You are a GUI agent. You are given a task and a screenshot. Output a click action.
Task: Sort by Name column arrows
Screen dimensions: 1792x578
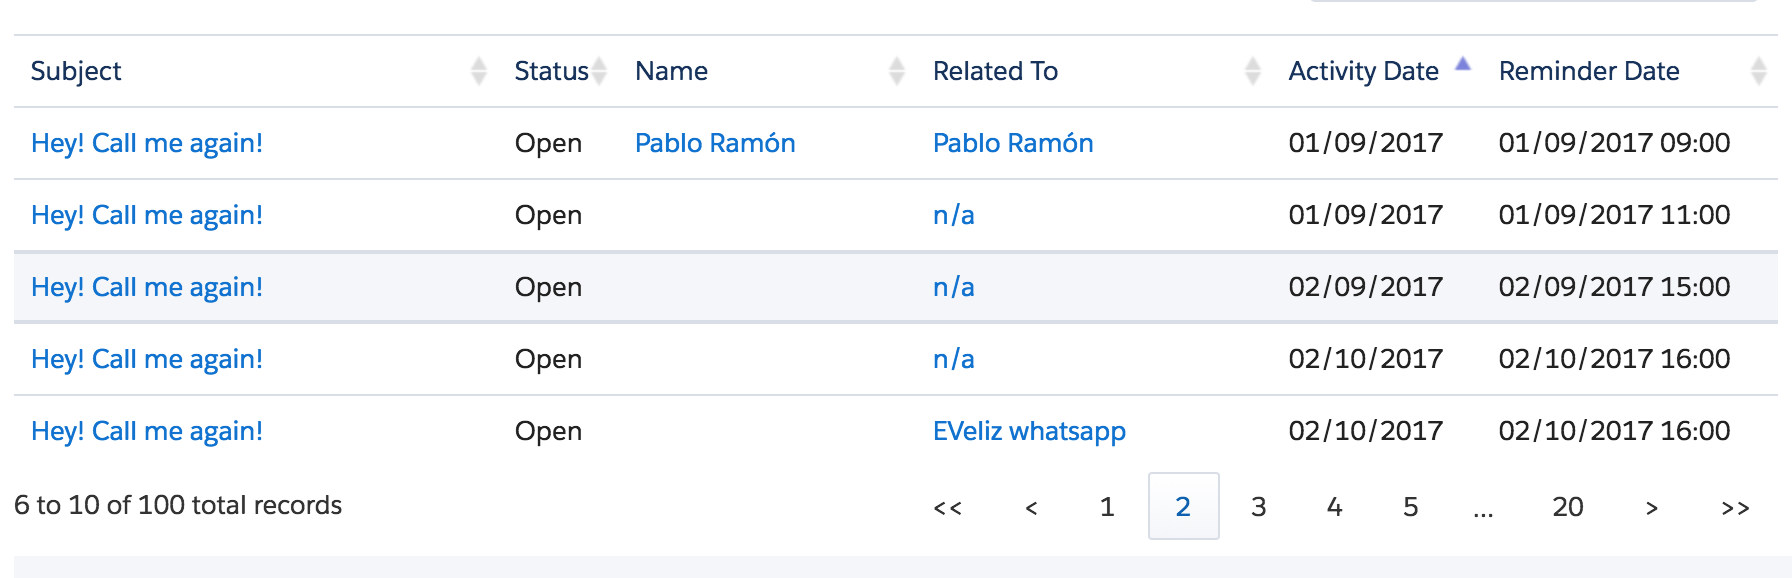click(896, 71)
